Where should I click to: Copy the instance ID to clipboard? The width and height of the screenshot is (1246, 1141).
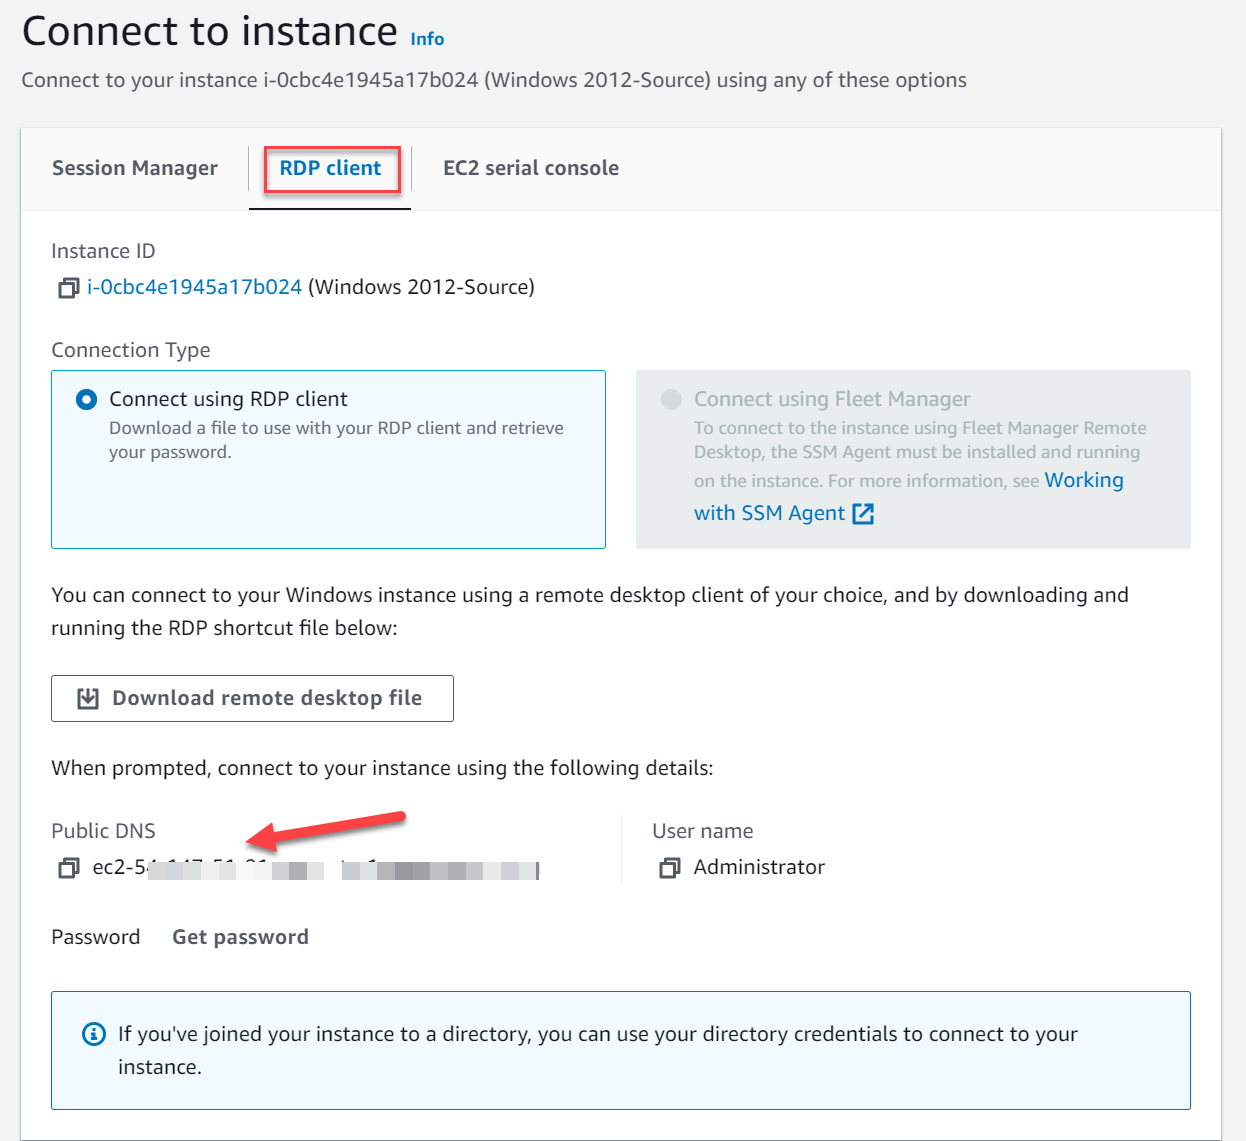[68, 287]
